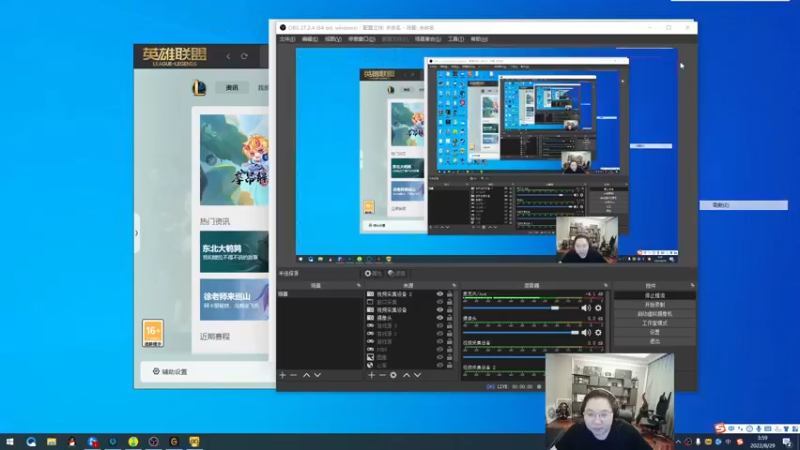The width and height of the screenshot is (800, 450).
Task: Open the blue browser icon next to Start
Action: point(31,441)
